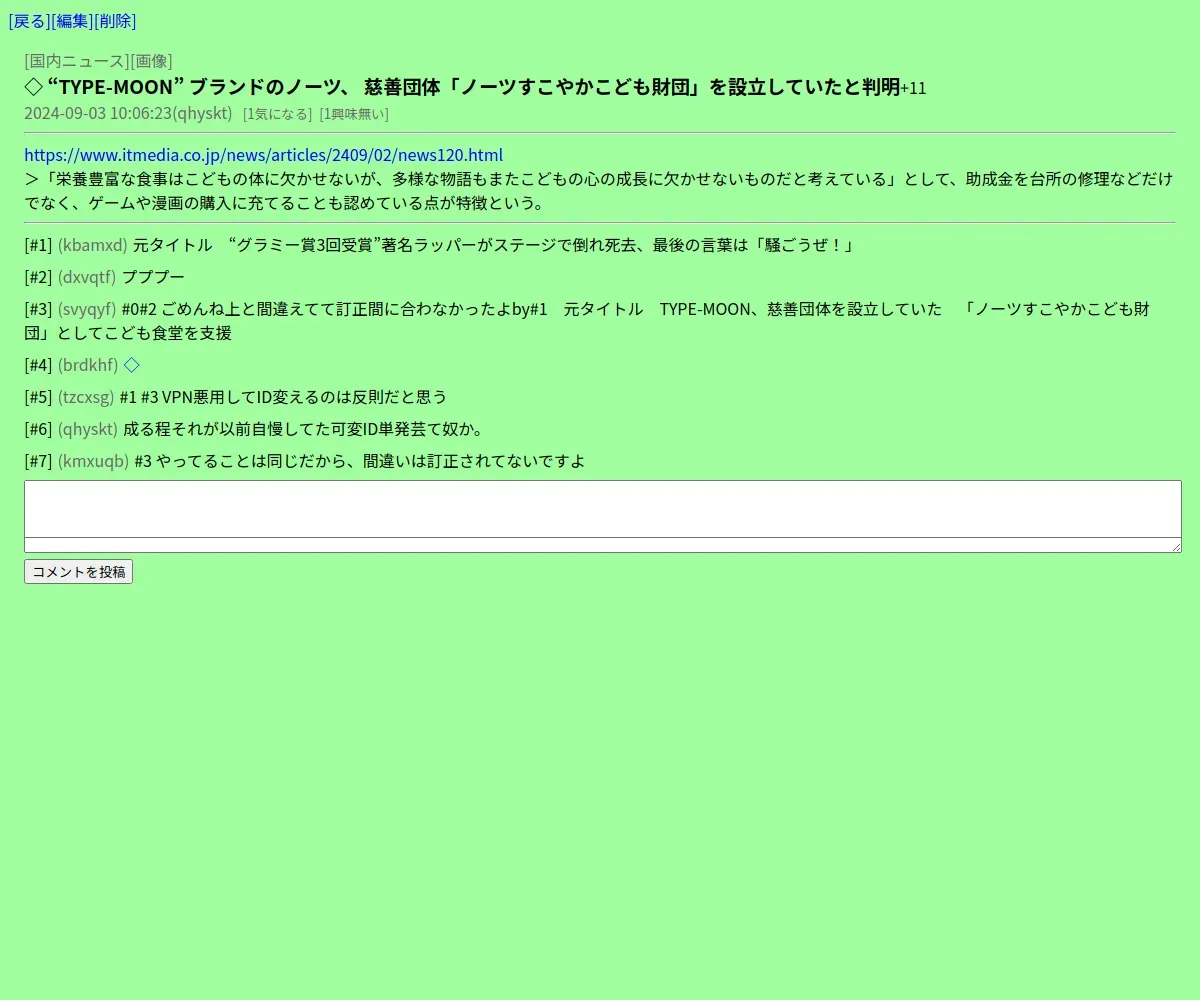Click comment text about グラミー賞3回受賞 rapper
The width and height of the screenshot is (1200, 1000).
pyautogui.click(x=494, y=245)
